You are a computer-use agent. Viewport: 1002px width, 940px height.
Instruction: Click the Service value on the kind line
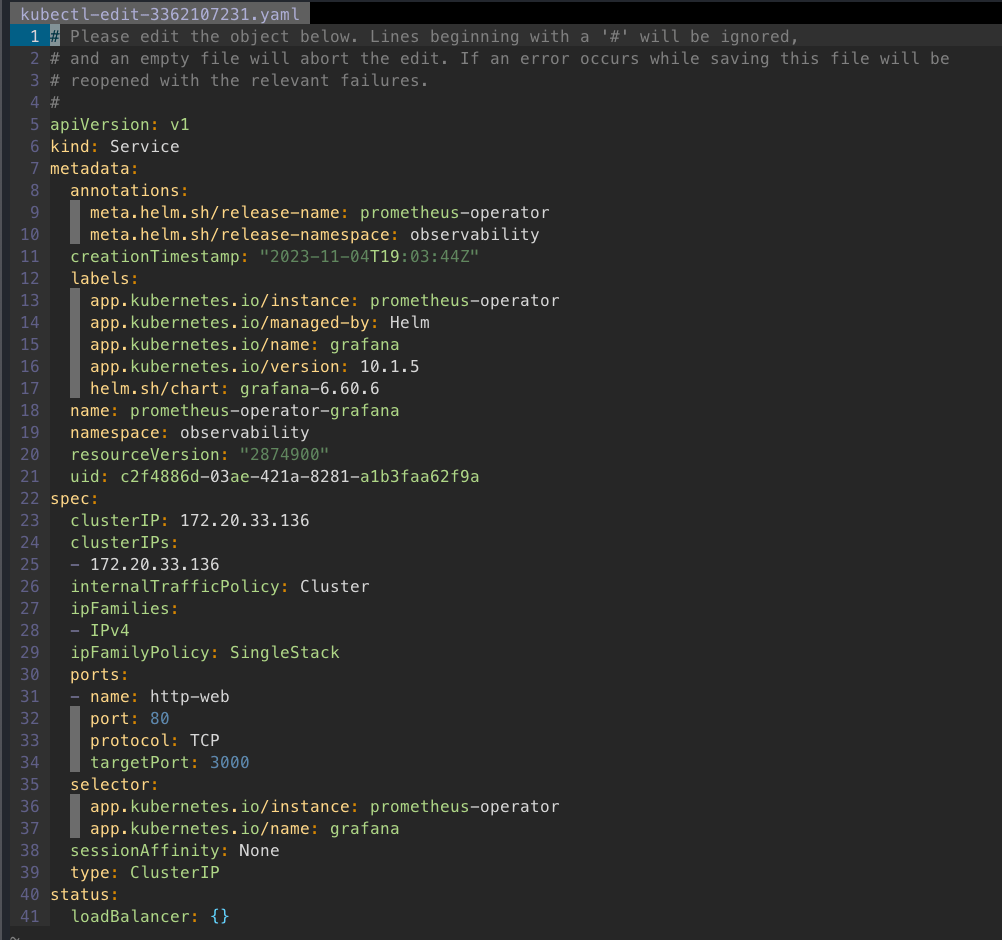pos(144,146)
